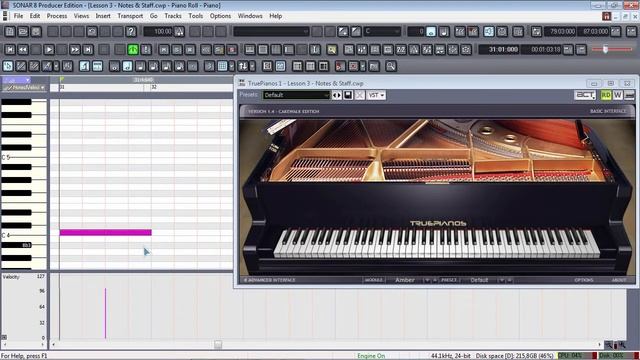Open the Amber module dropdown
640x360 pixels.
click(x=427, y=280)
